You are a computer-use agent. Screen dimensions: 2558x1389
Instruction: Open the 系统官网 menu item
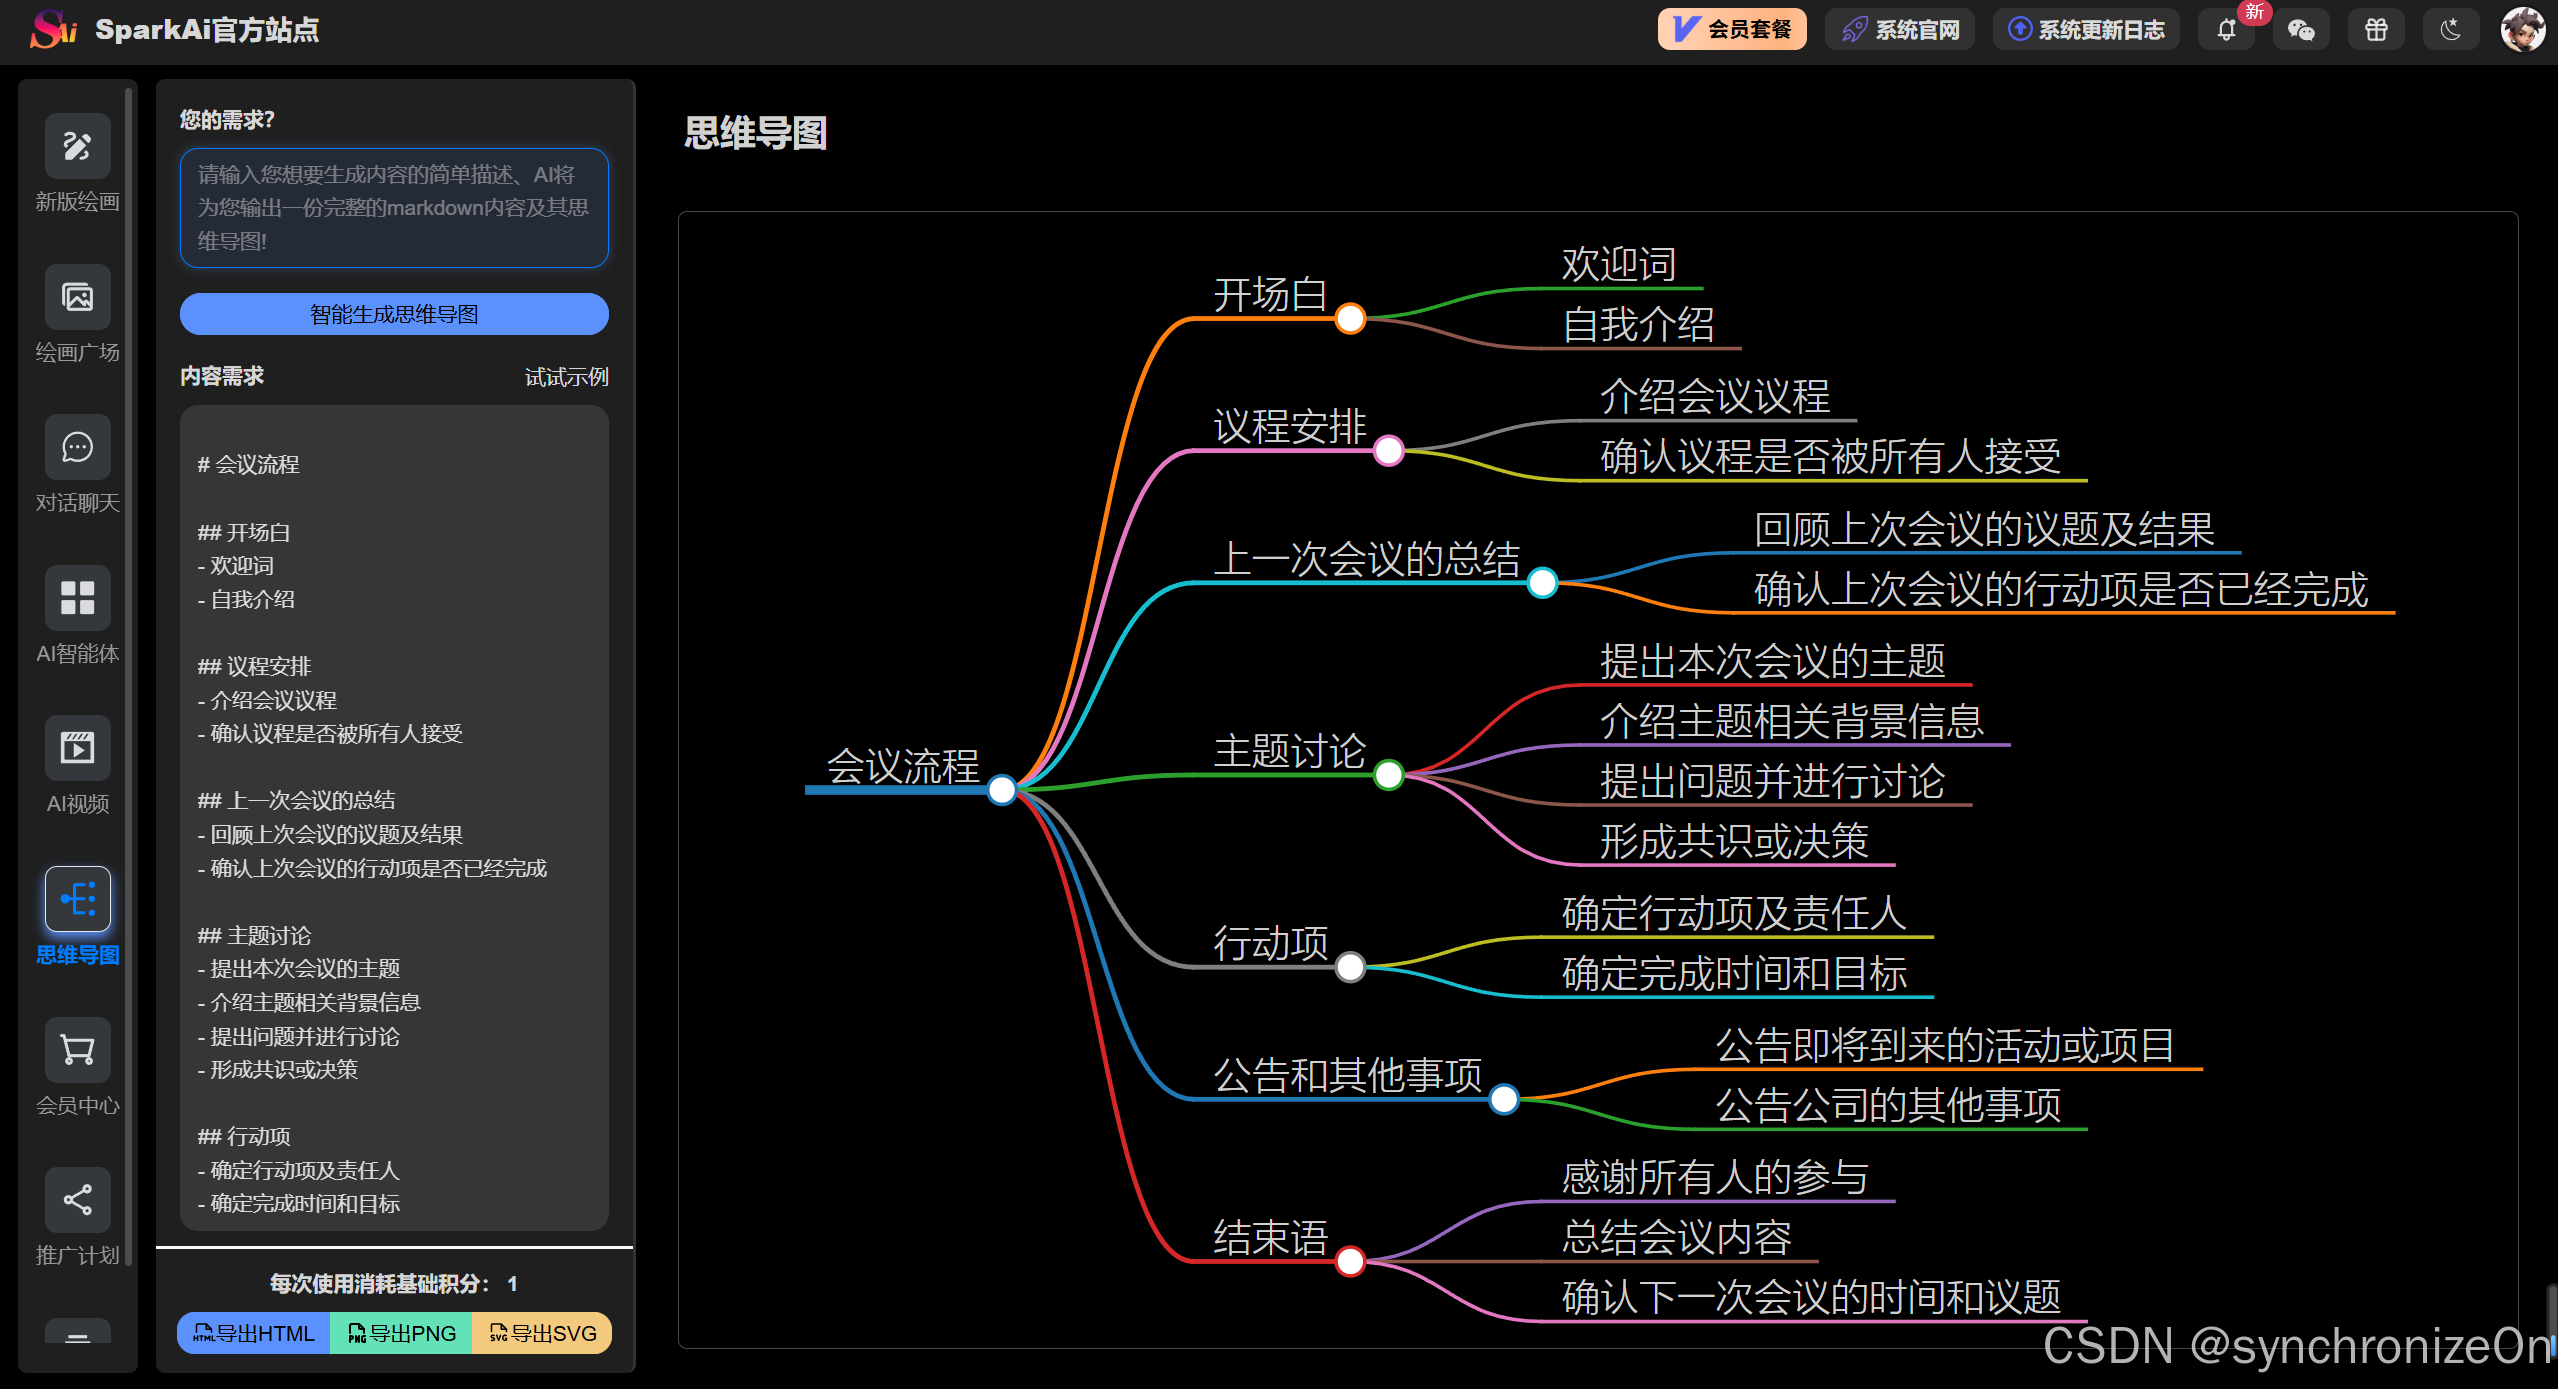click(x=1900, y=30)
